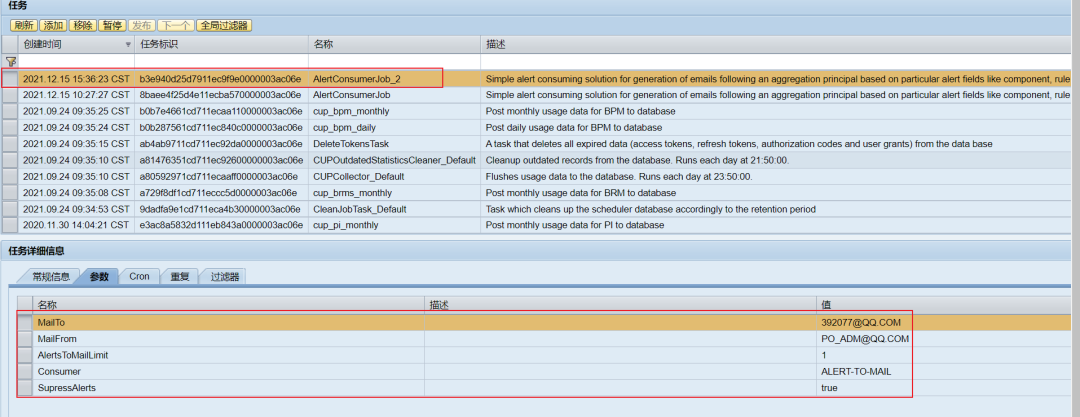Switch to the Cron tab

pyautogui.click(x=139, y=276)
